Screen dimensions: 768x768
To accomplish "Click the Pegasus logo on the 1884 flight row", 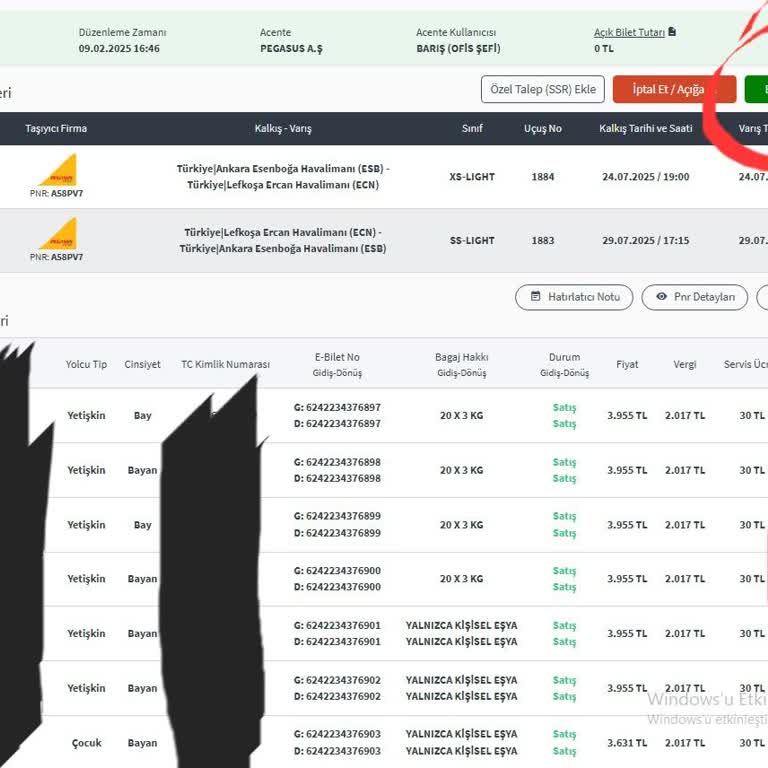I will pos(57,169).
